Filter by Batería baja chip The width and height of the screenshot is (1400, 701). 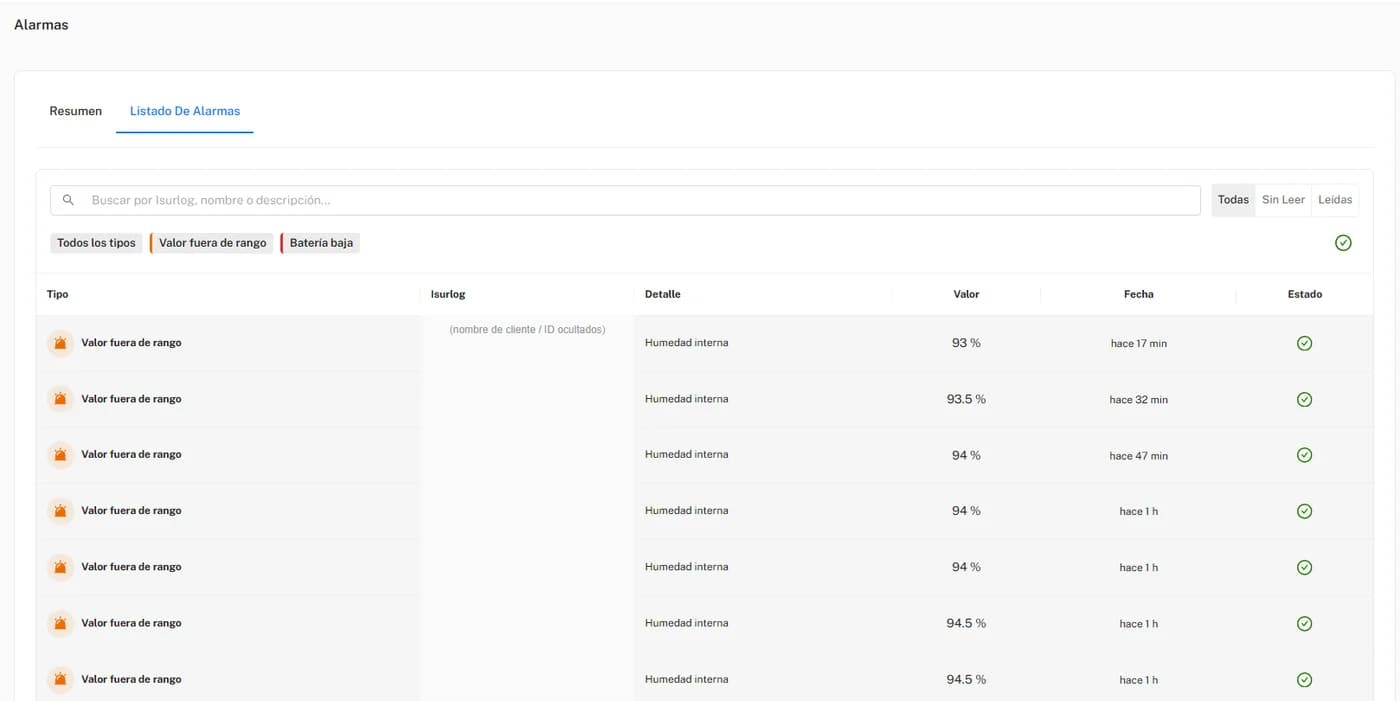pyautogui.click(x=320, y=243)
